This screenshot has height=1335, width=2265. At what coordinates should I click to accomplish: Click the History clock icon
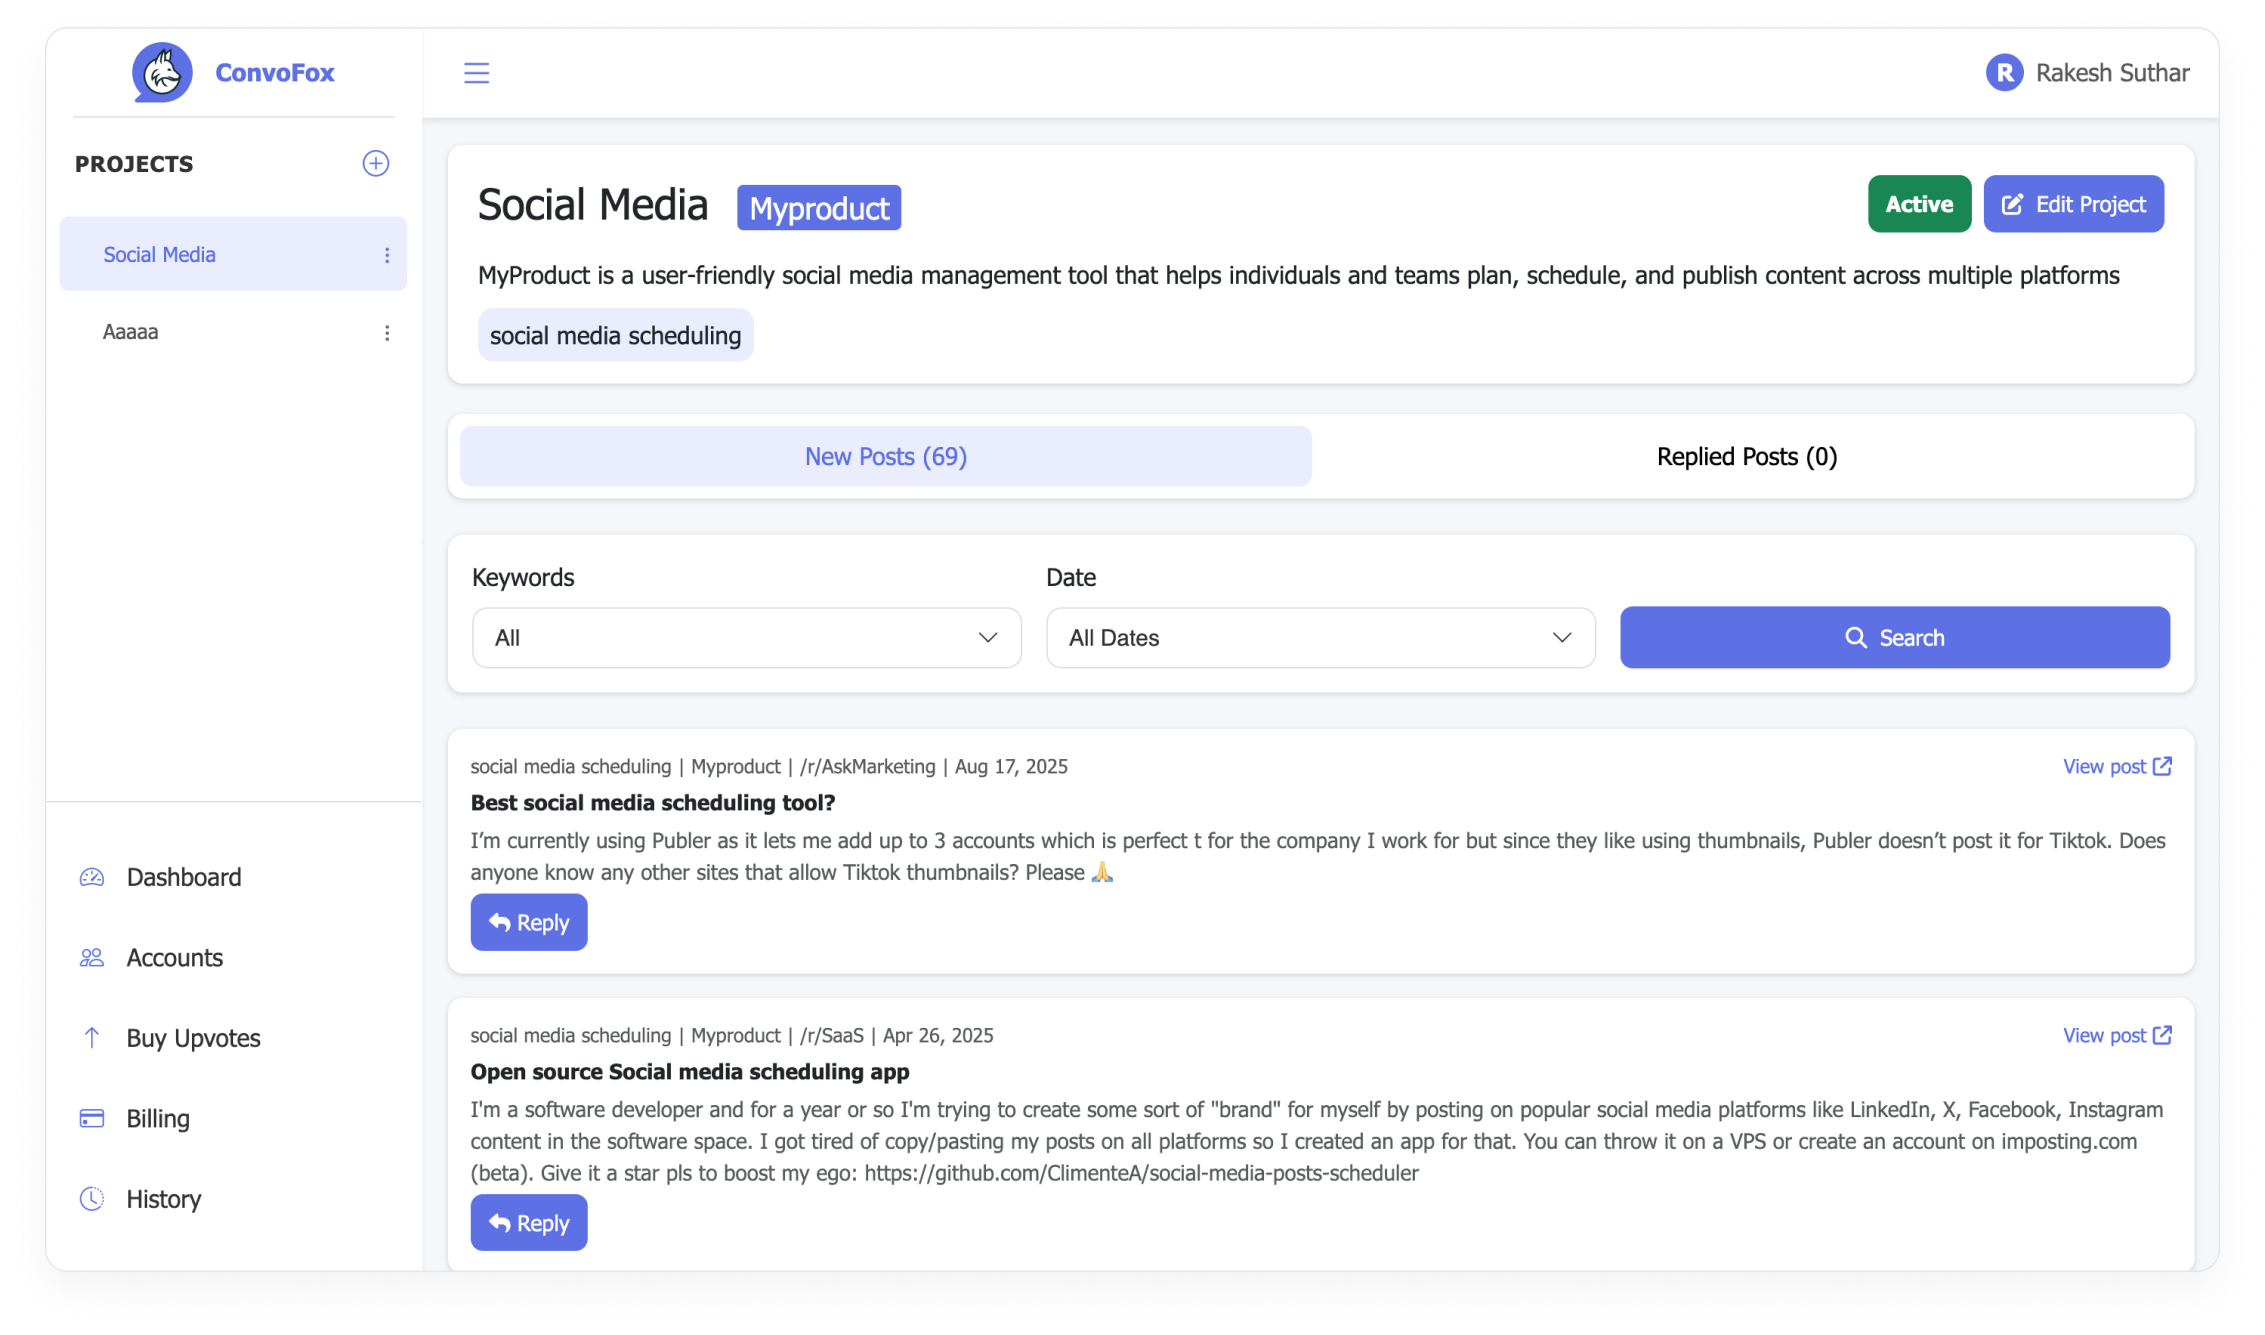92,1199
